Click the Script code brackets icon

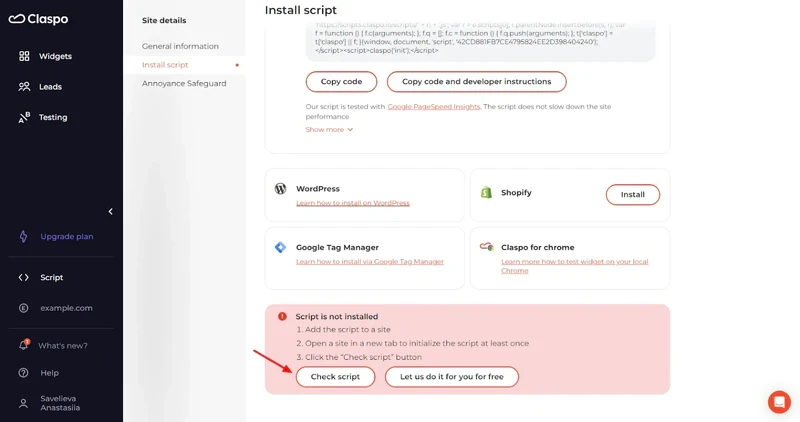pyautogui.click(x=23, y=278)
